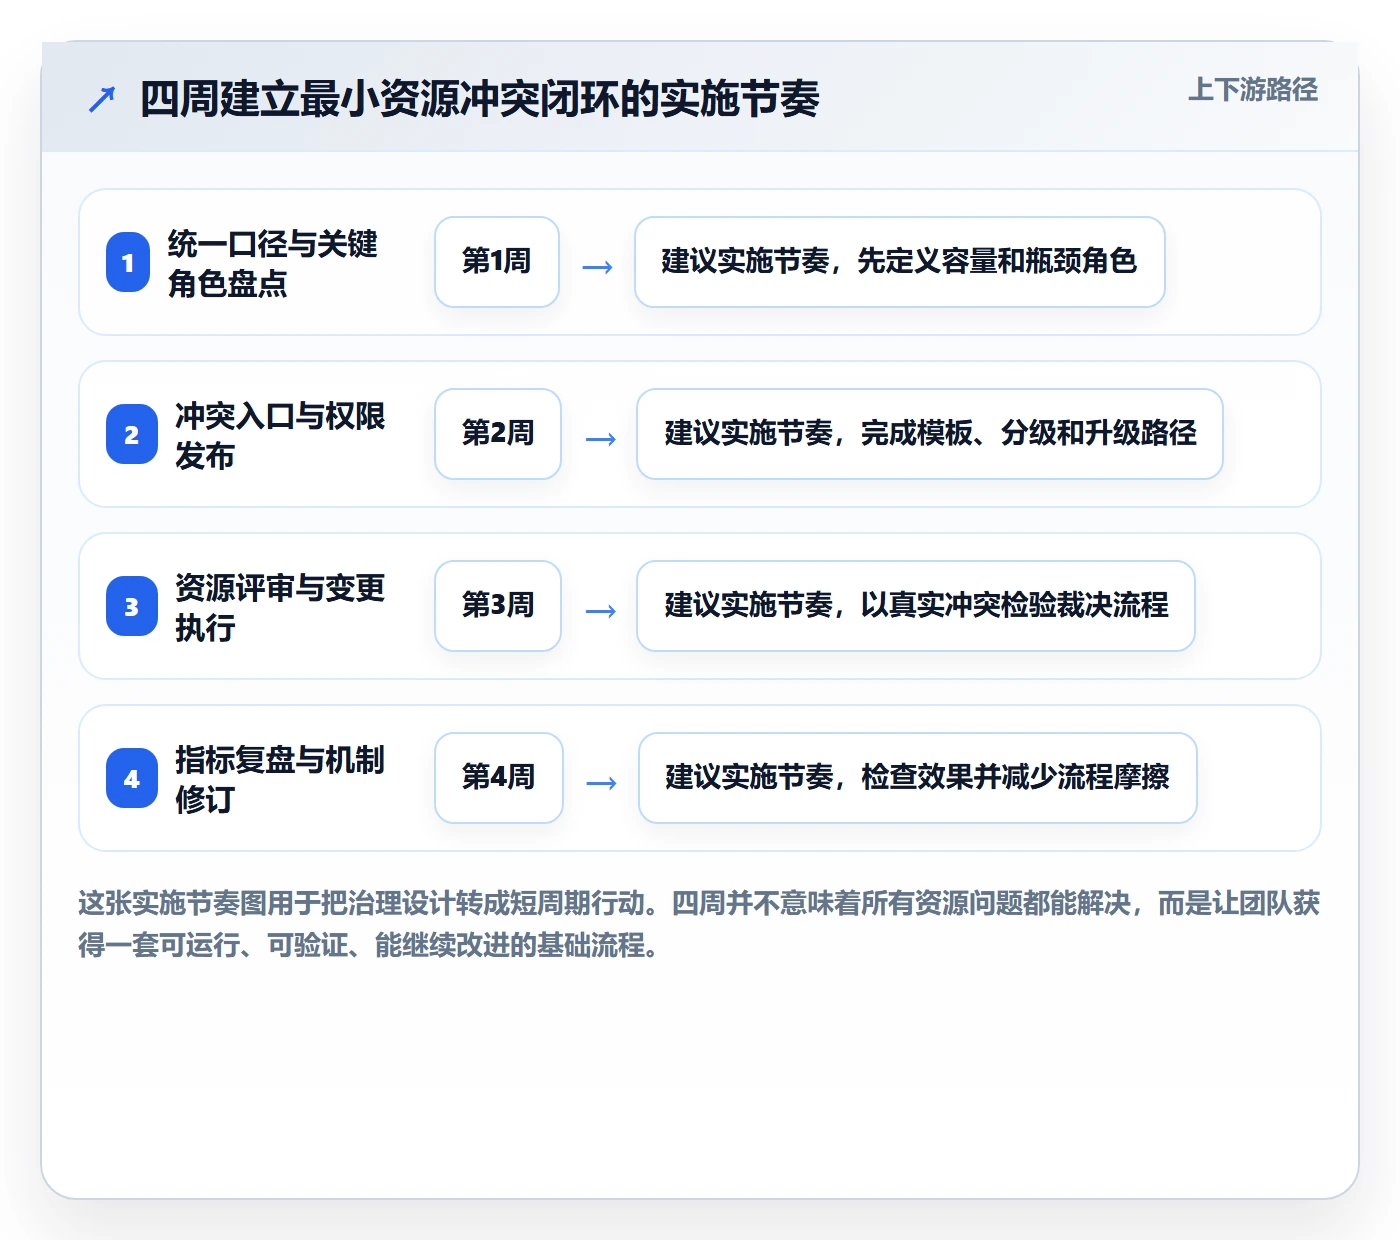Select the 第4周 chip
The width and height of the screenshot is (1400, 1240).
click(499, 778)
